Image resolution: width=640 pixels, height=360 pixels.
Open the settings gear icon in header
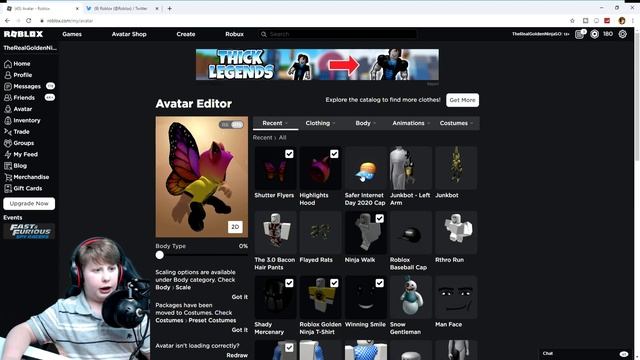(622, 34)
